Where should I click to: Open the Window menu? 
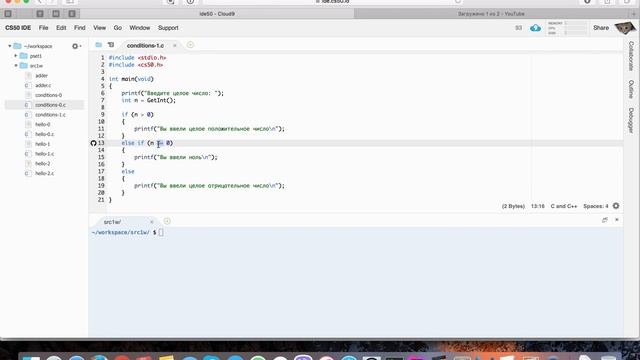click(140, 28)
